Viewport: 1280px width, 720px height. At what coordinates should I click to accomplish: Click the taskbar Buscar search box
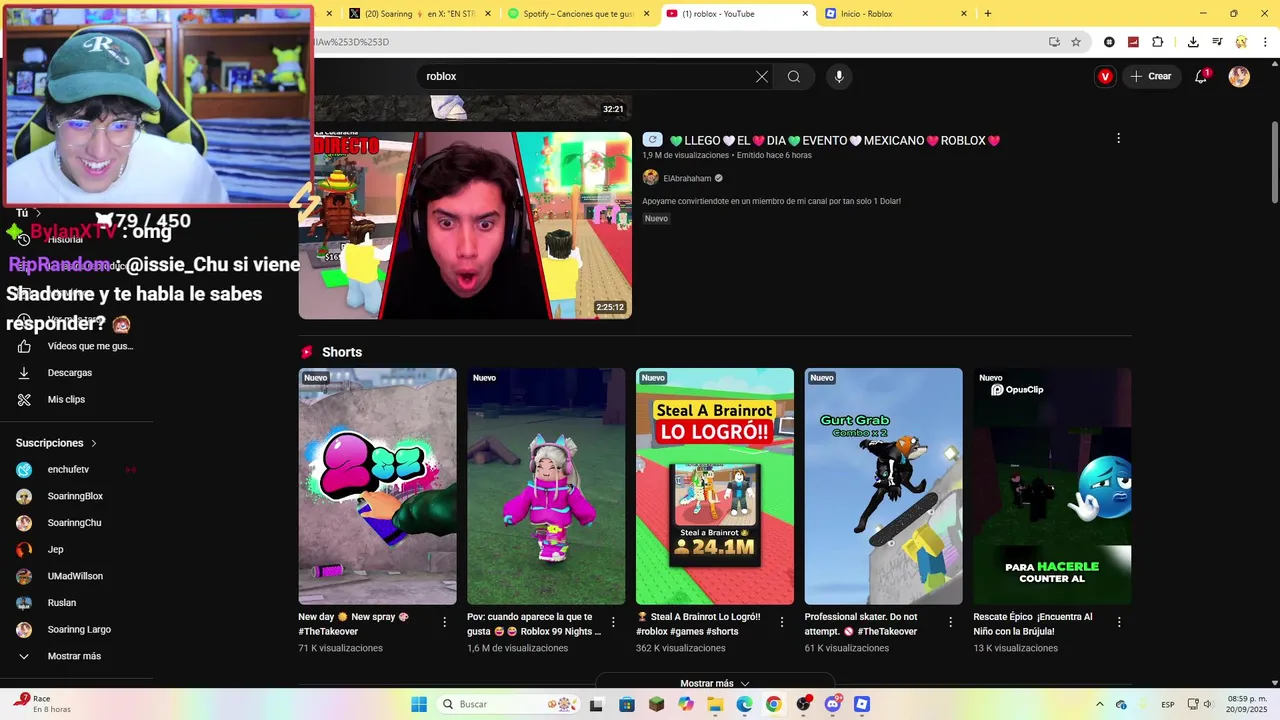point(510,704)
